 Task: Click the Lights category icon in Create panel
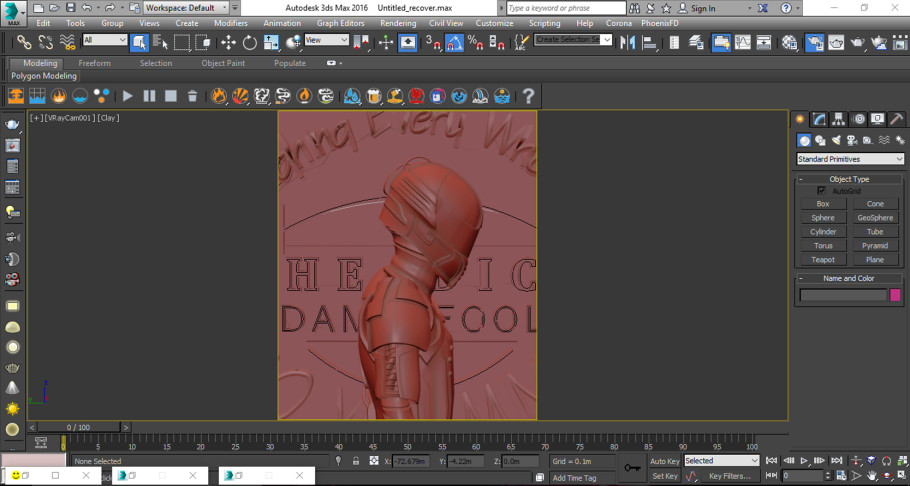(x=836, y=140)
